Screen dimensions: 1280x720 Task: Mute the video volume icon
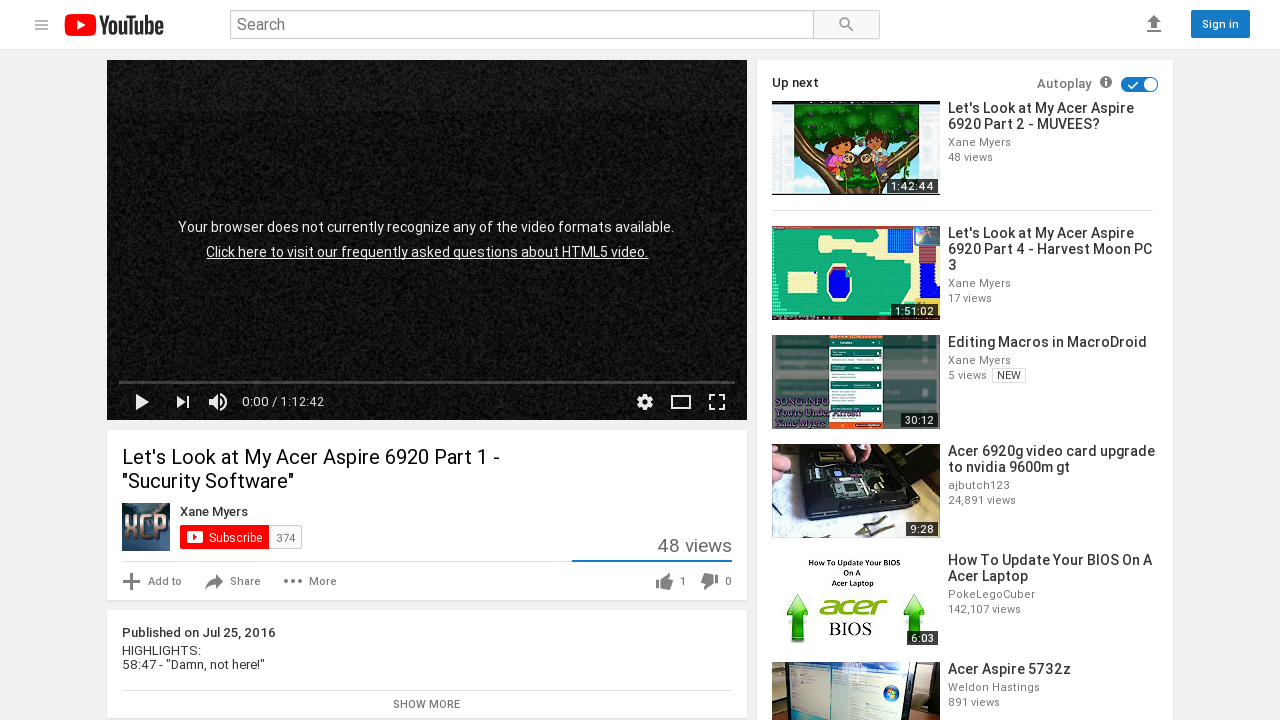[218, 402]
